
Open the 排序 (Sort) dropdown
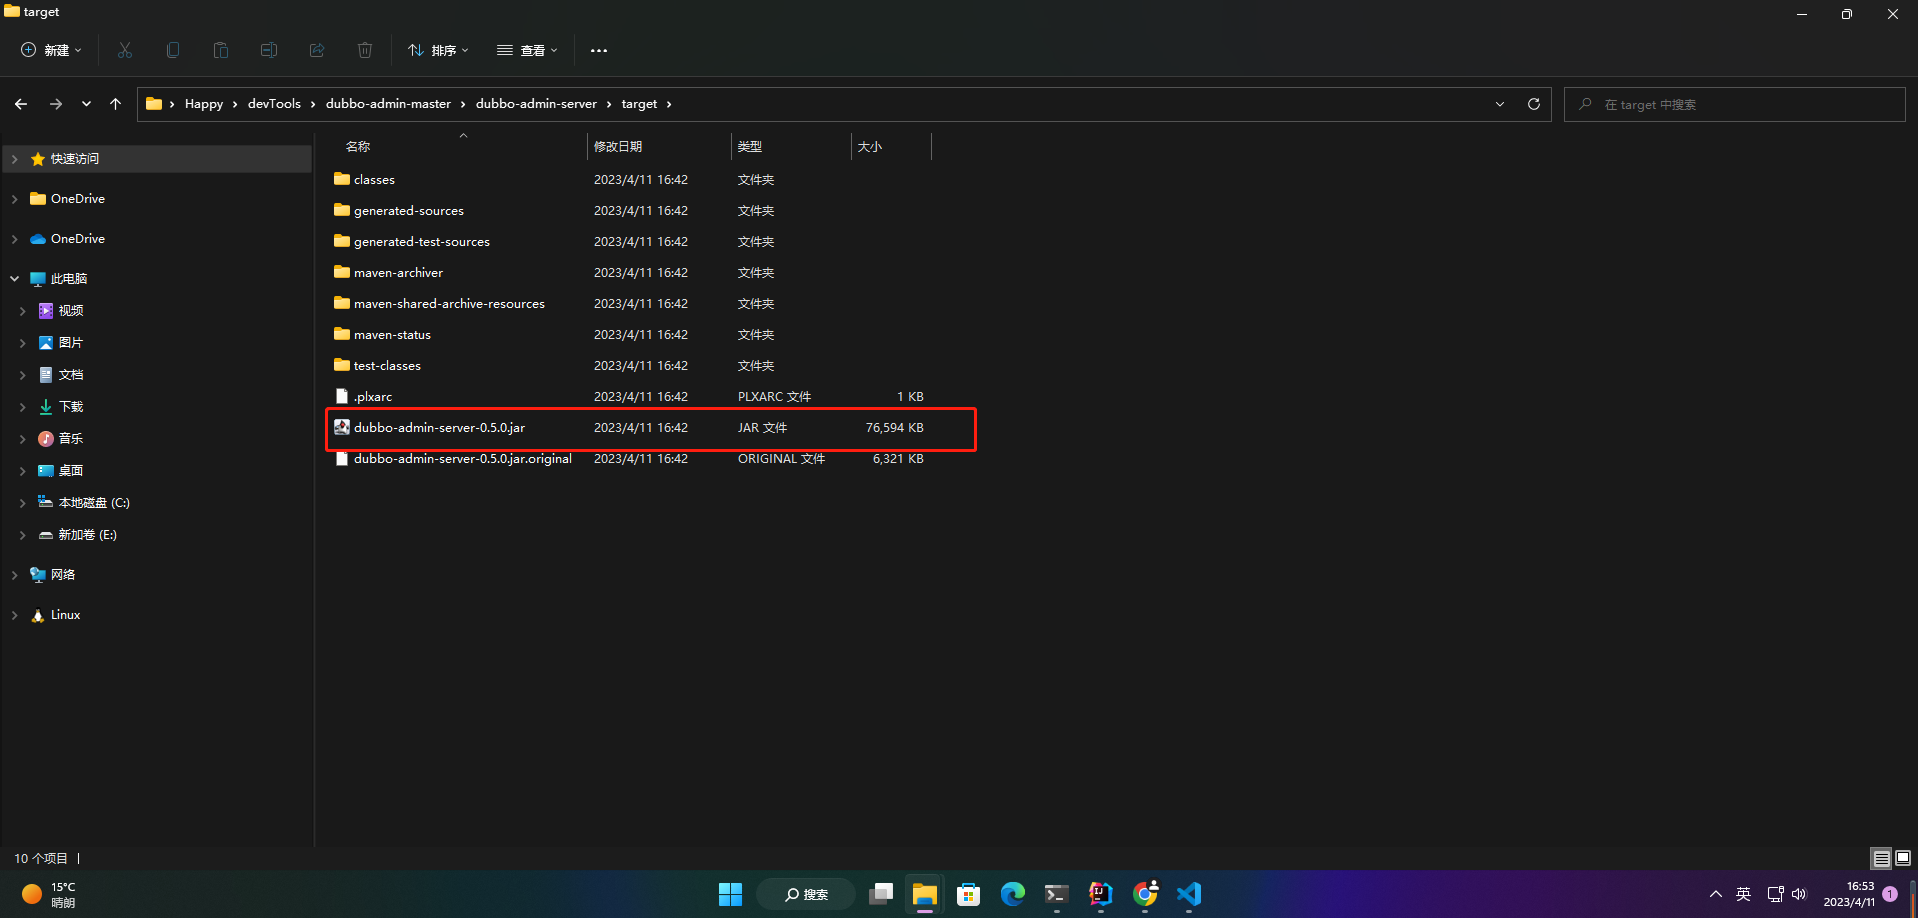click(x=438, y=50)
